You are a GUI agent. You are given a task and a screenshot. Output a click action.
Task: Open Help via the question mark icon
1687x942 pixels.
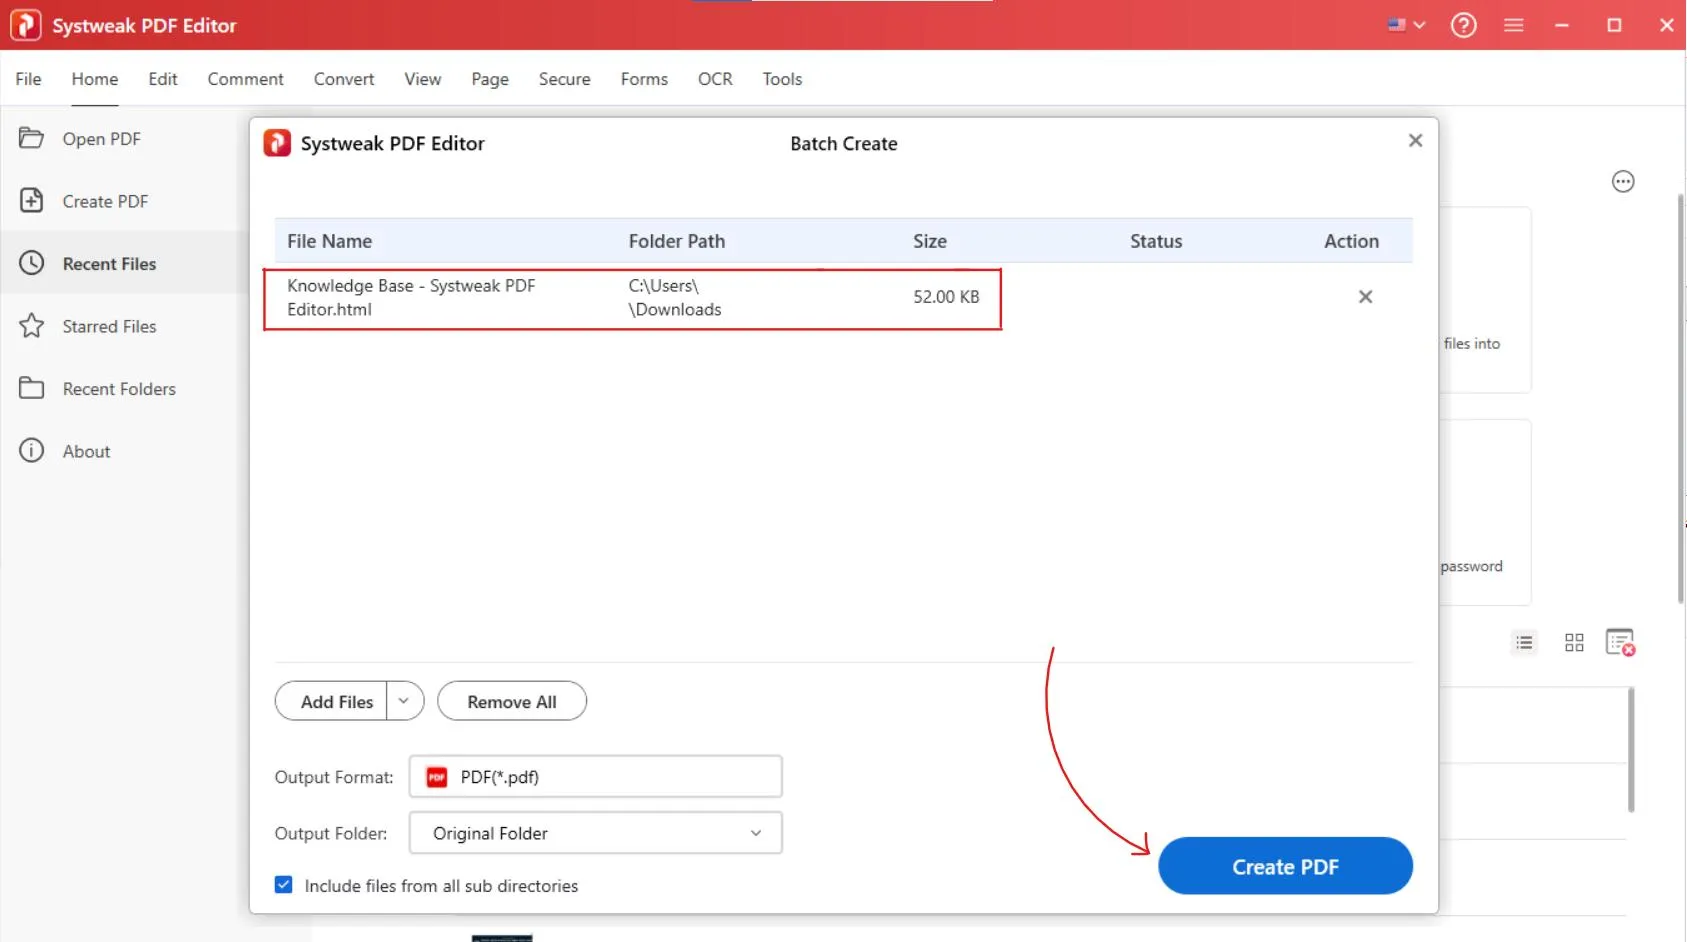[x=1463, y=25]
